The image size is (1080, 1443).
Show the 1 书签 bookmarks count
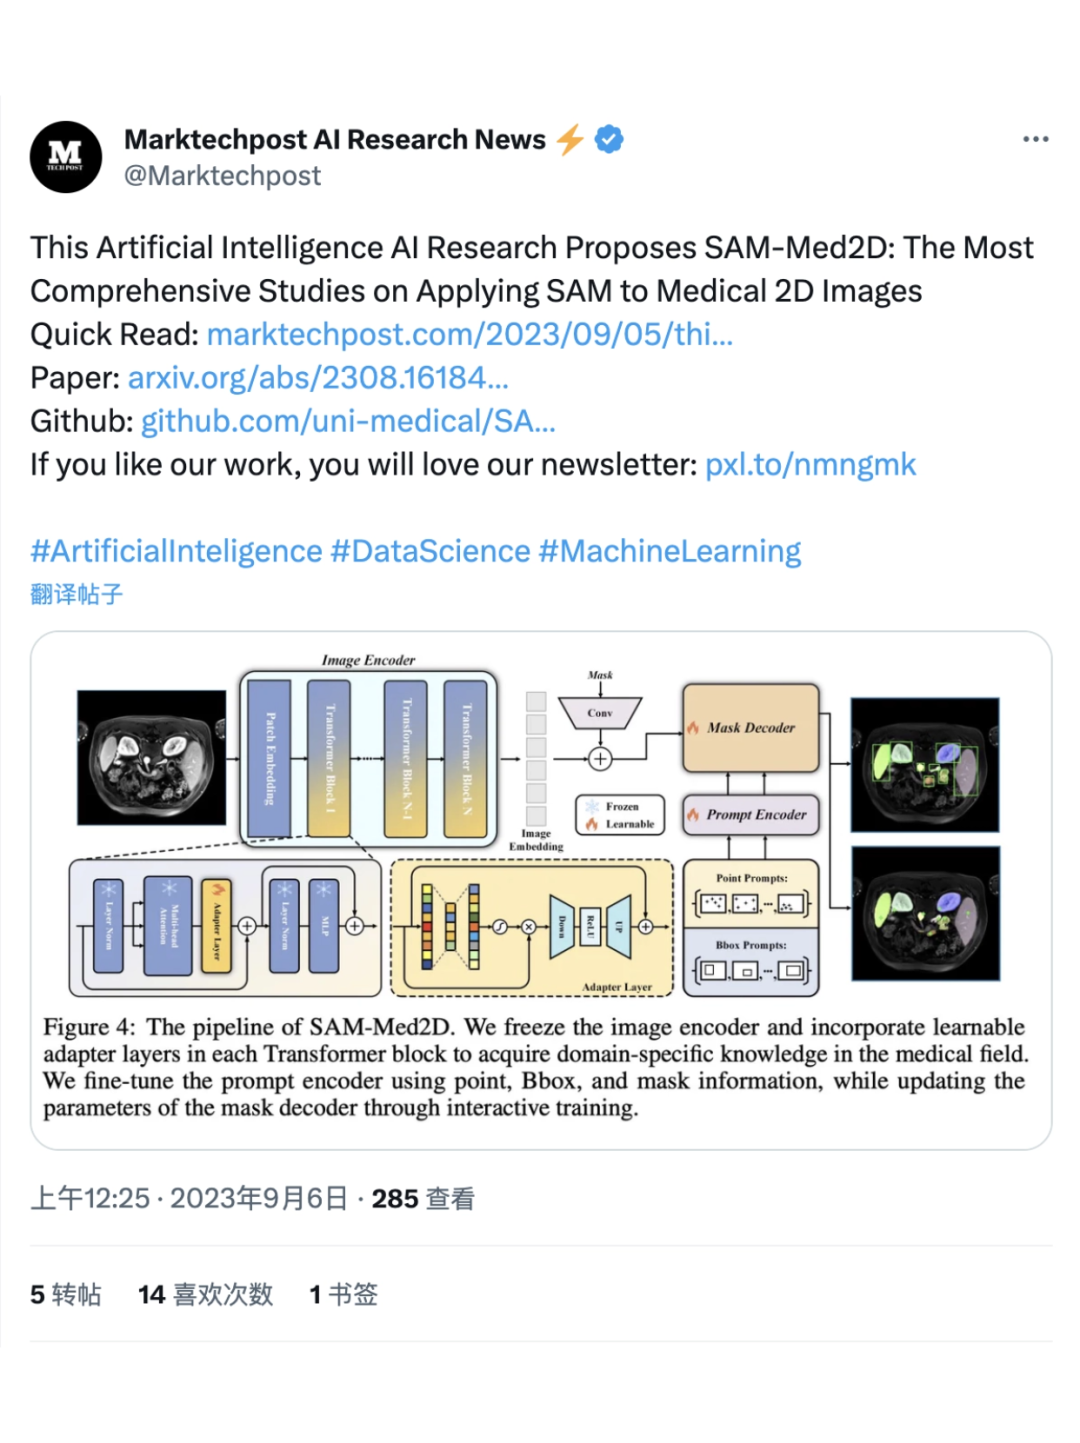pyautogui.click(x=343, y=1294)
